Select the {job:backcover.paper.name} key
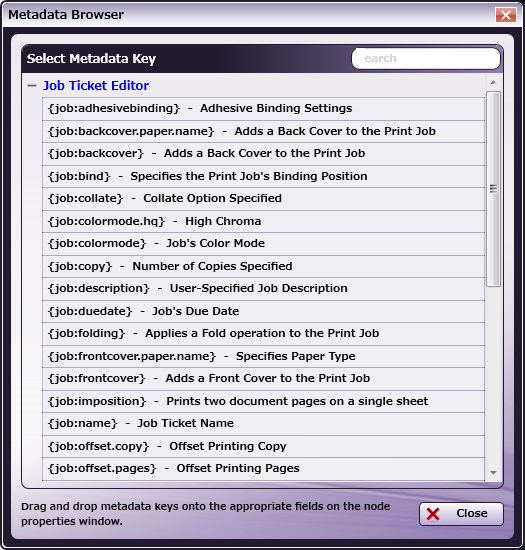Image resolution: width=525 pixels, height=550 pixels. [x=263, y=132]
